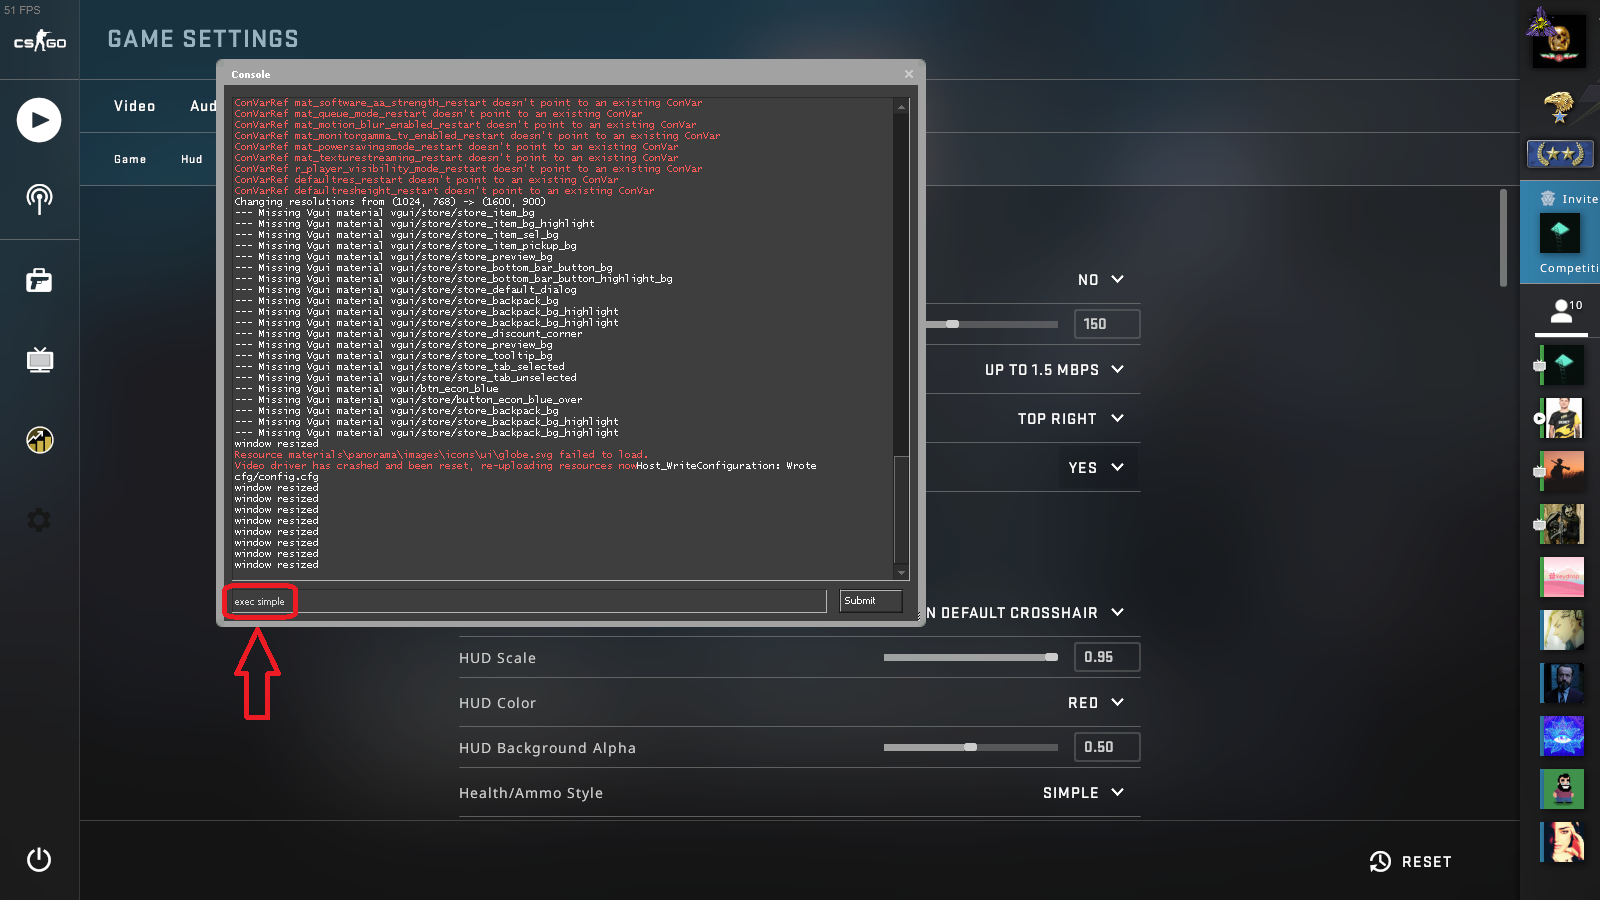
Task: Open the Play menu with the play button
Action: pyautogui.click(x=39, y=120)
